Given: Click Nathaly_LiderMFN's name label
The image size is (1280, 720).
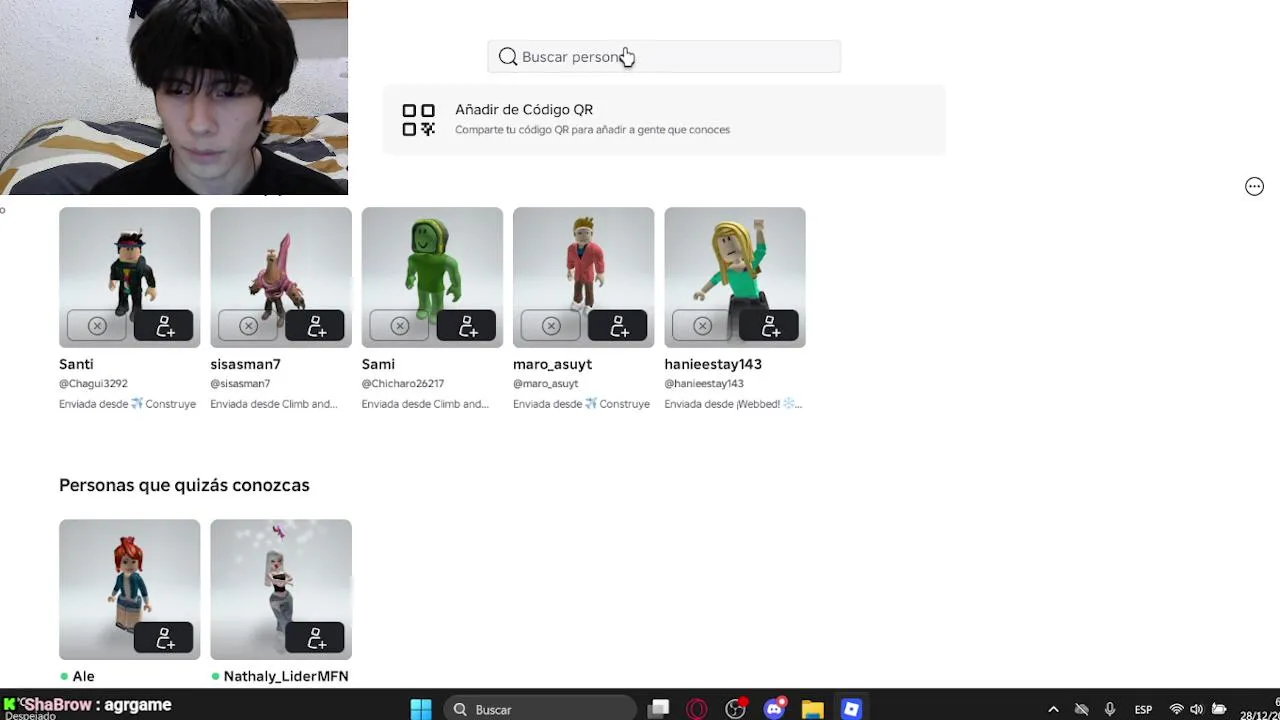Looking at the screenshot, I should pos(286,676).
